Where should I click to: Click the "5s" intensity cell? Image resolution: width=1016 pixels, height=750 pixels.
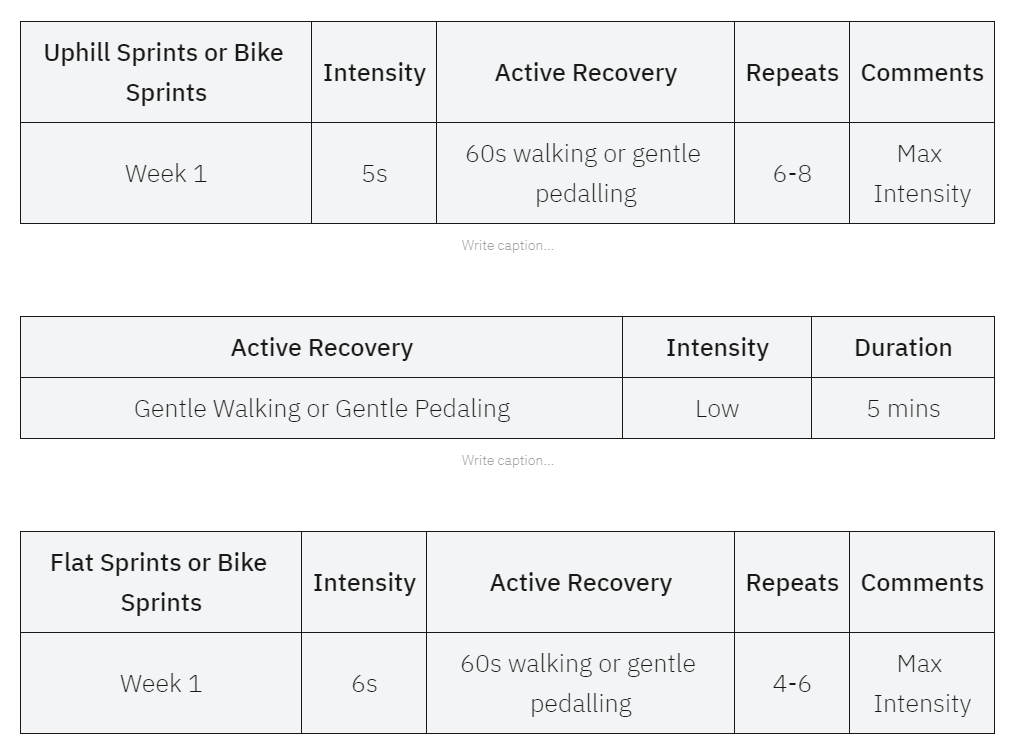[374, 173]
